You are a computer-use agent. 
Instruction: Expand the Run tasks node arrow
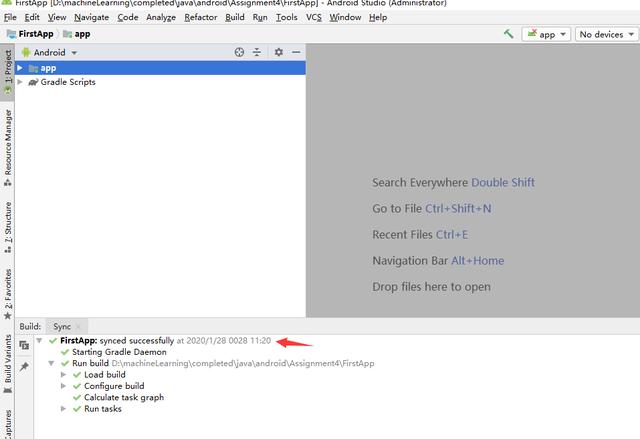[63, 409]
